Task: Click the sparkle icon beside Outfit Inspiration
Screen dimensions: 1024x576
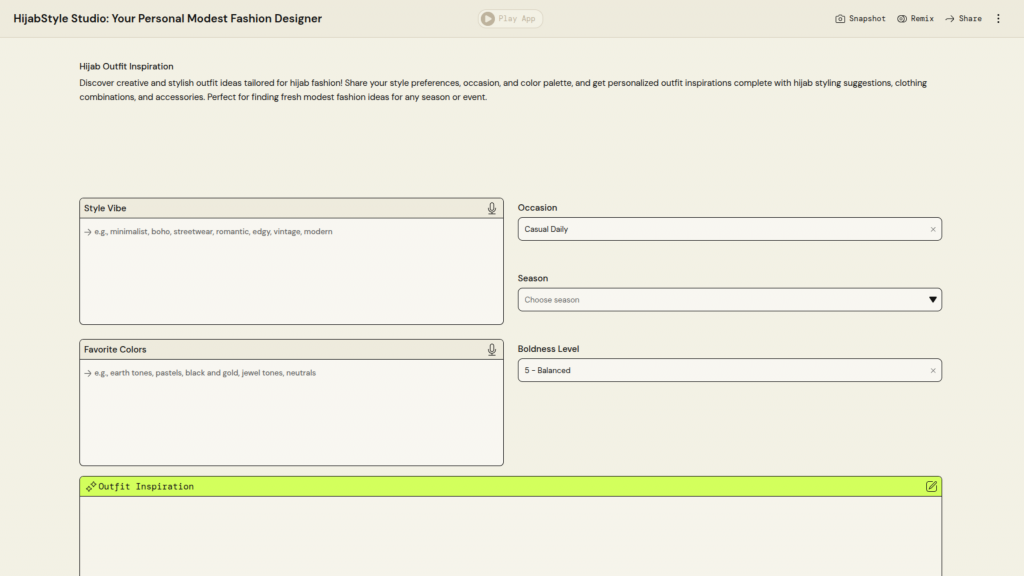Action: 91,487
